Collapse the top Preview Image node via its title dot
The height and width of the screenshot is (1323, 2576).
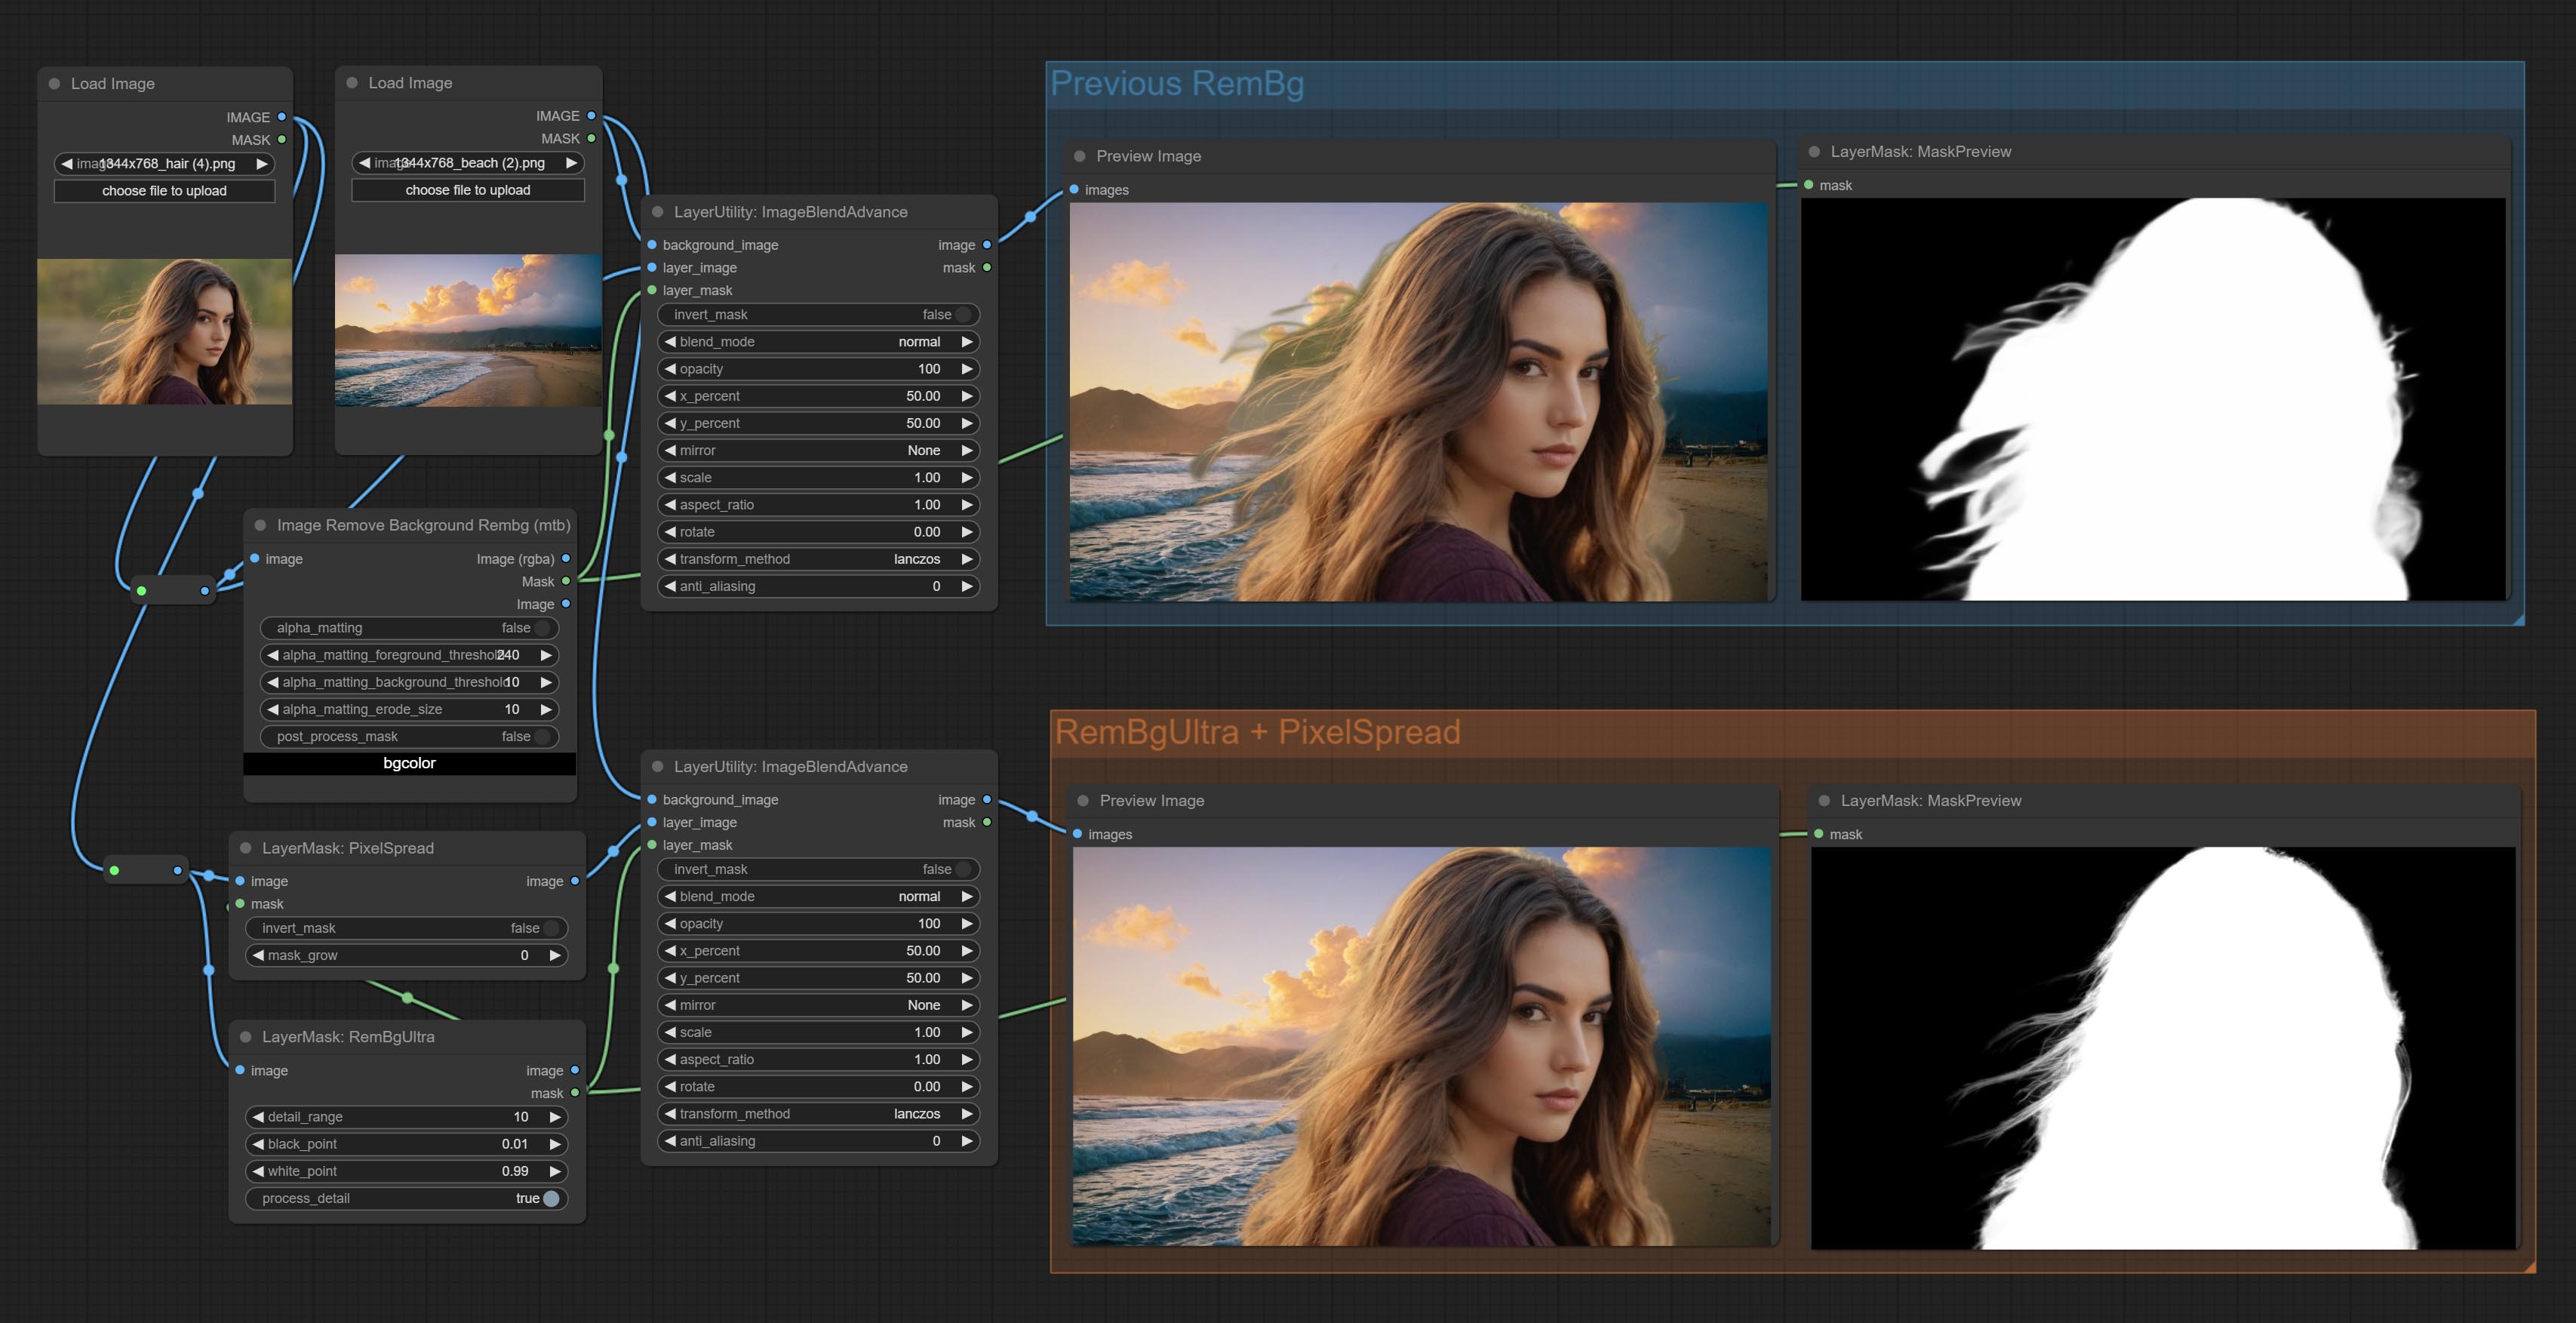1080,156
